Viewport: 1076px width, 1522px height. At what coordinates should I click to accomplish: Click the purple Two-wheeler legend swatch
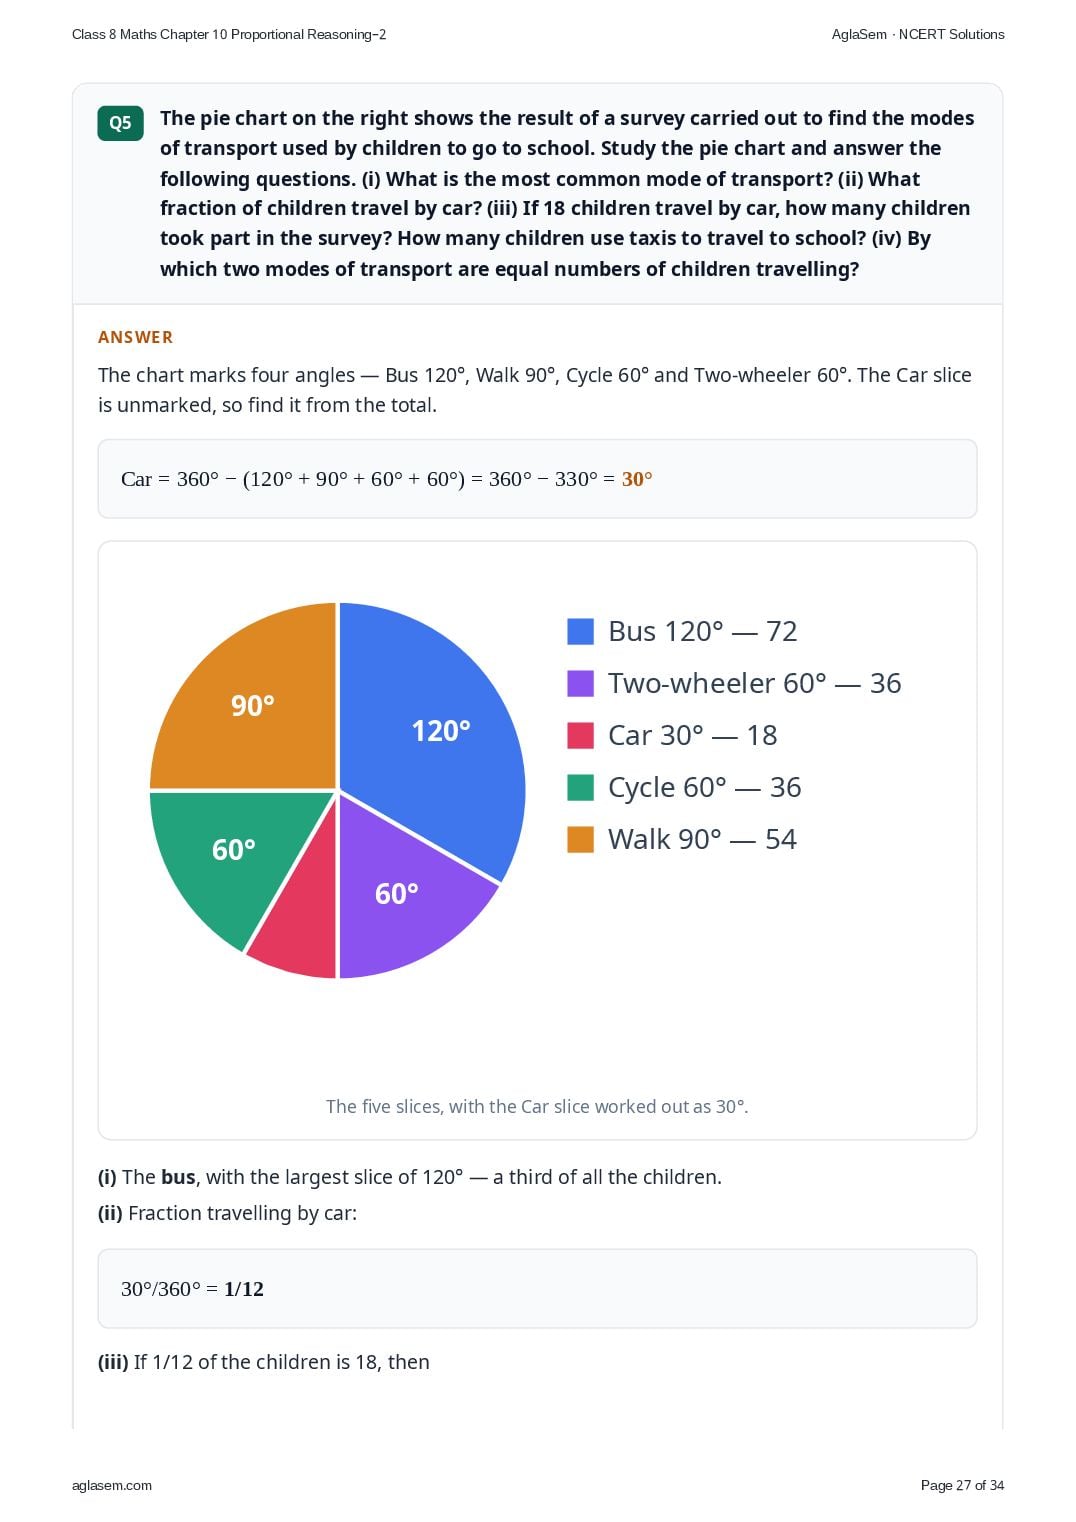(x=580, y=683)
